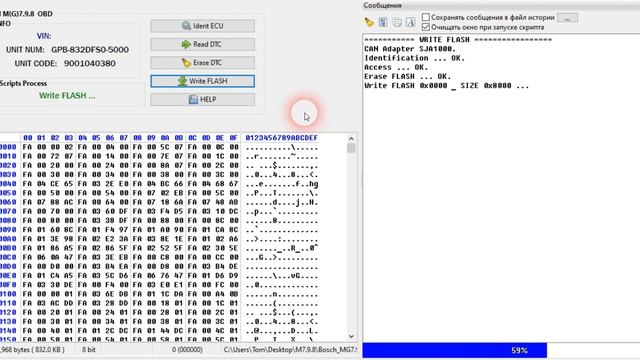Click the VIN label
The image size is (640, 360).
(x=44, y=36)
